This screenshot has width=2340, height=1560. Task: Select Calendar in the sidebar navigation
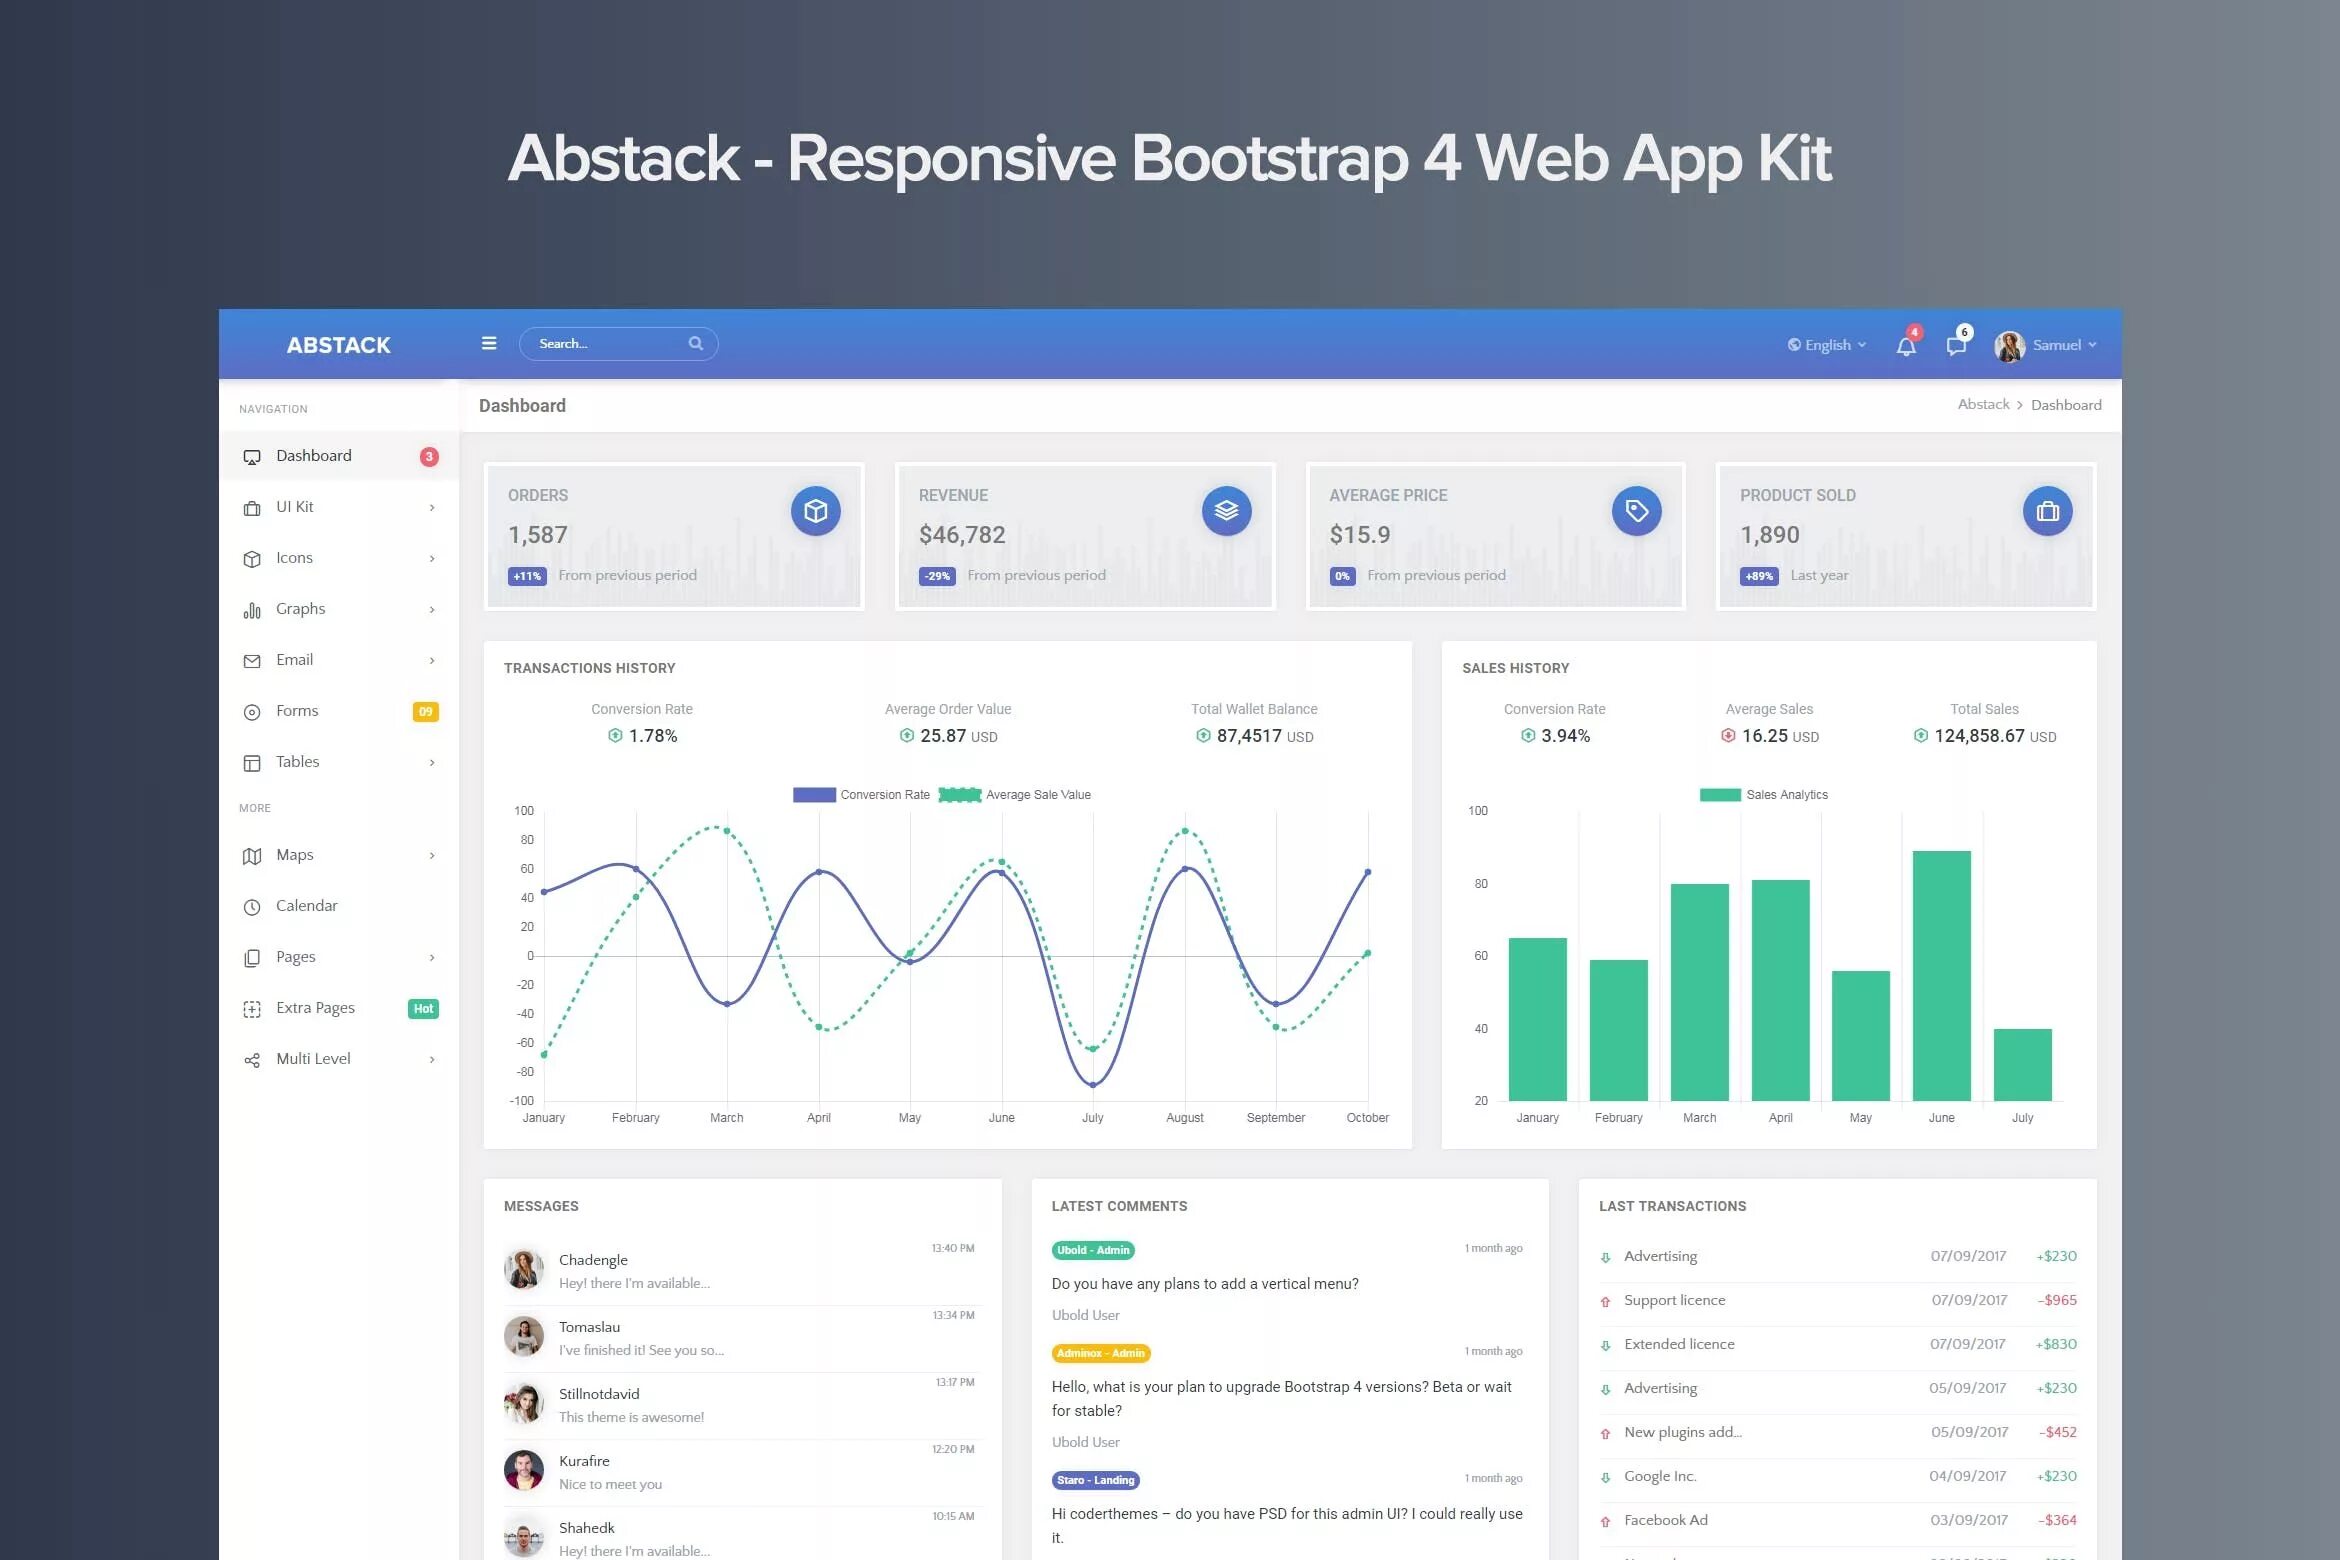pos(306,906)
